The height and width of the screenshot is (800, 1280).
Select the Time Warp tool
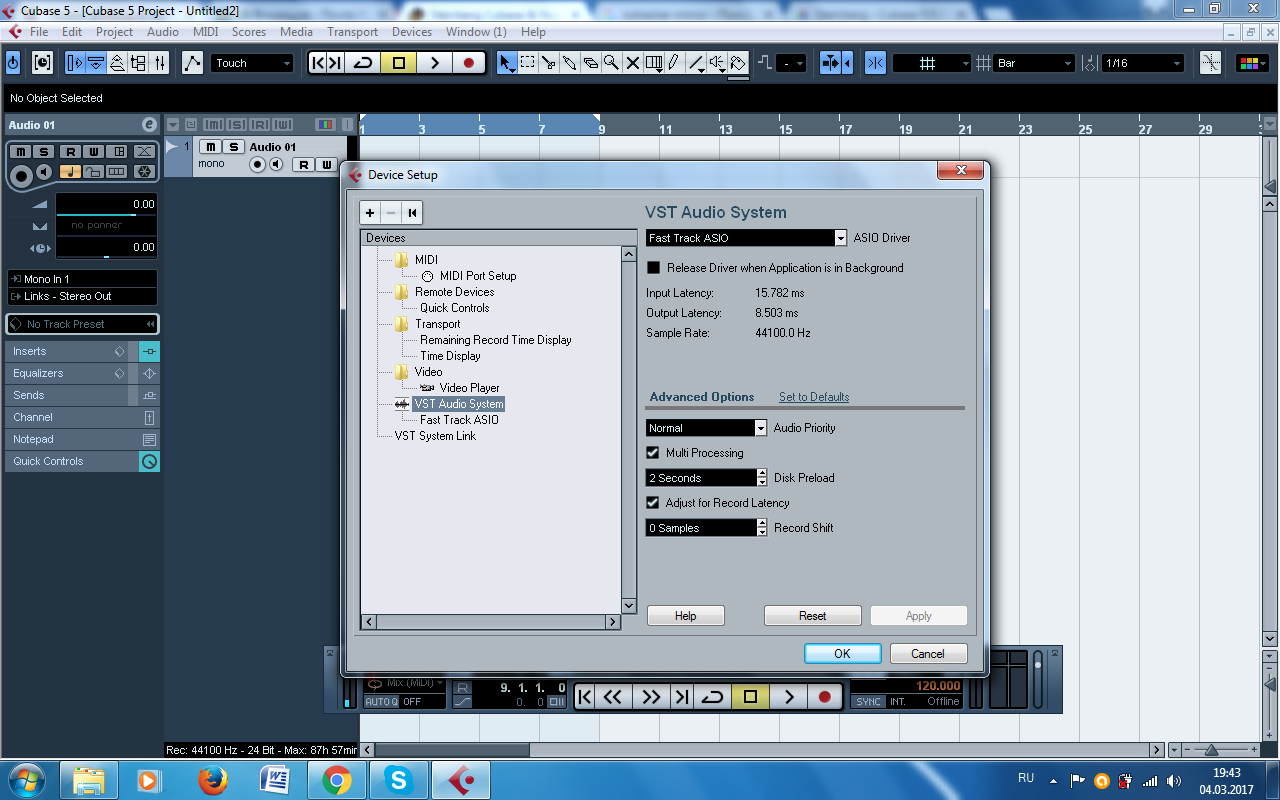tap(654, 63)
